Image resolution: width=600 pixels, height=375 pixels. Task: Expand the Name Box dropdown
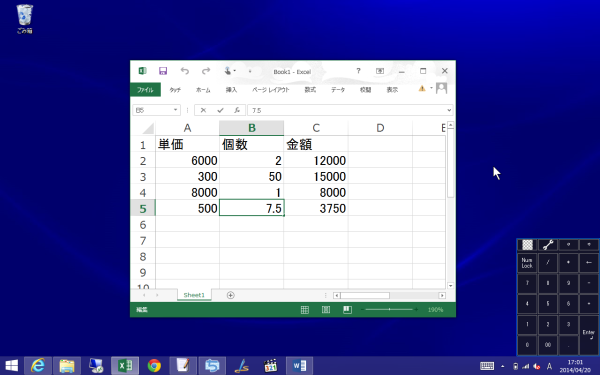[x=175, y=110]
